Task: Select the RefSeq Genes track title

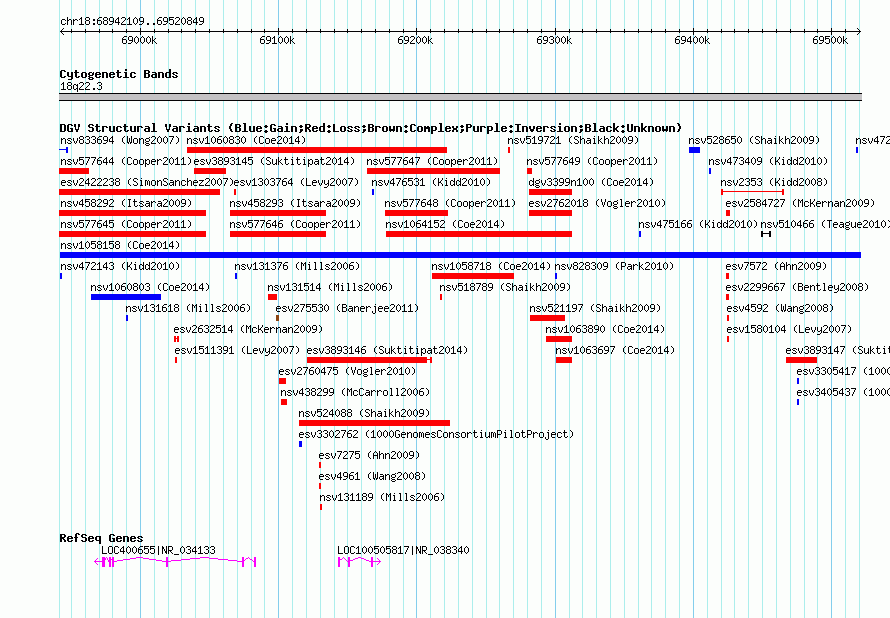Action: tap(101, 538)
